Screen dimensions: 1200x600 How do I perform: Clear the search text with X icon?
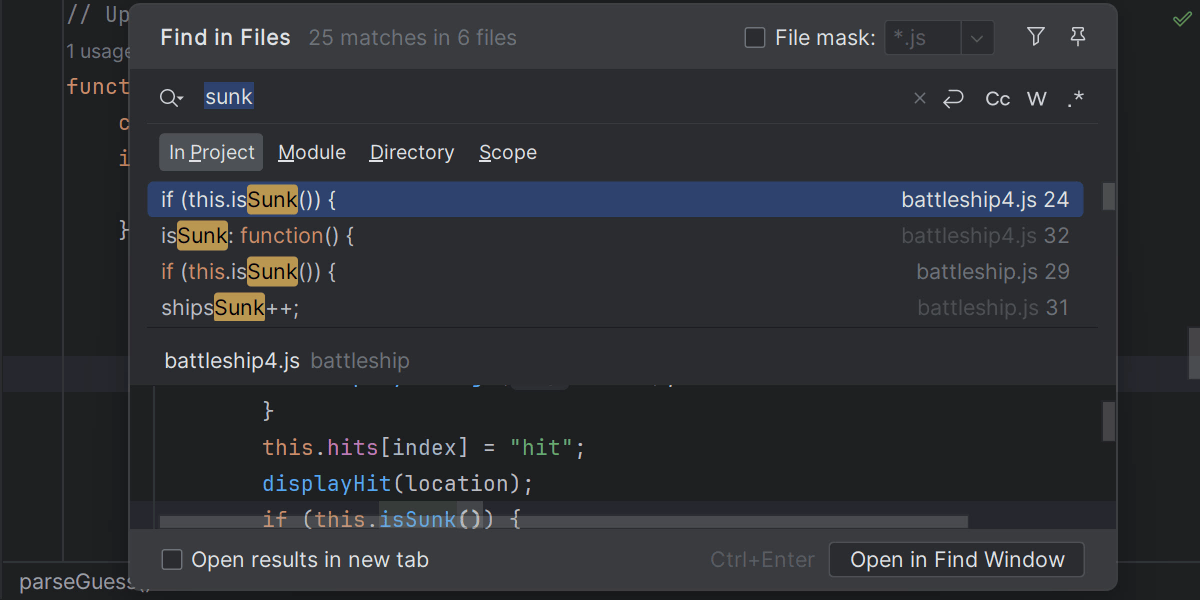point(920,98)
